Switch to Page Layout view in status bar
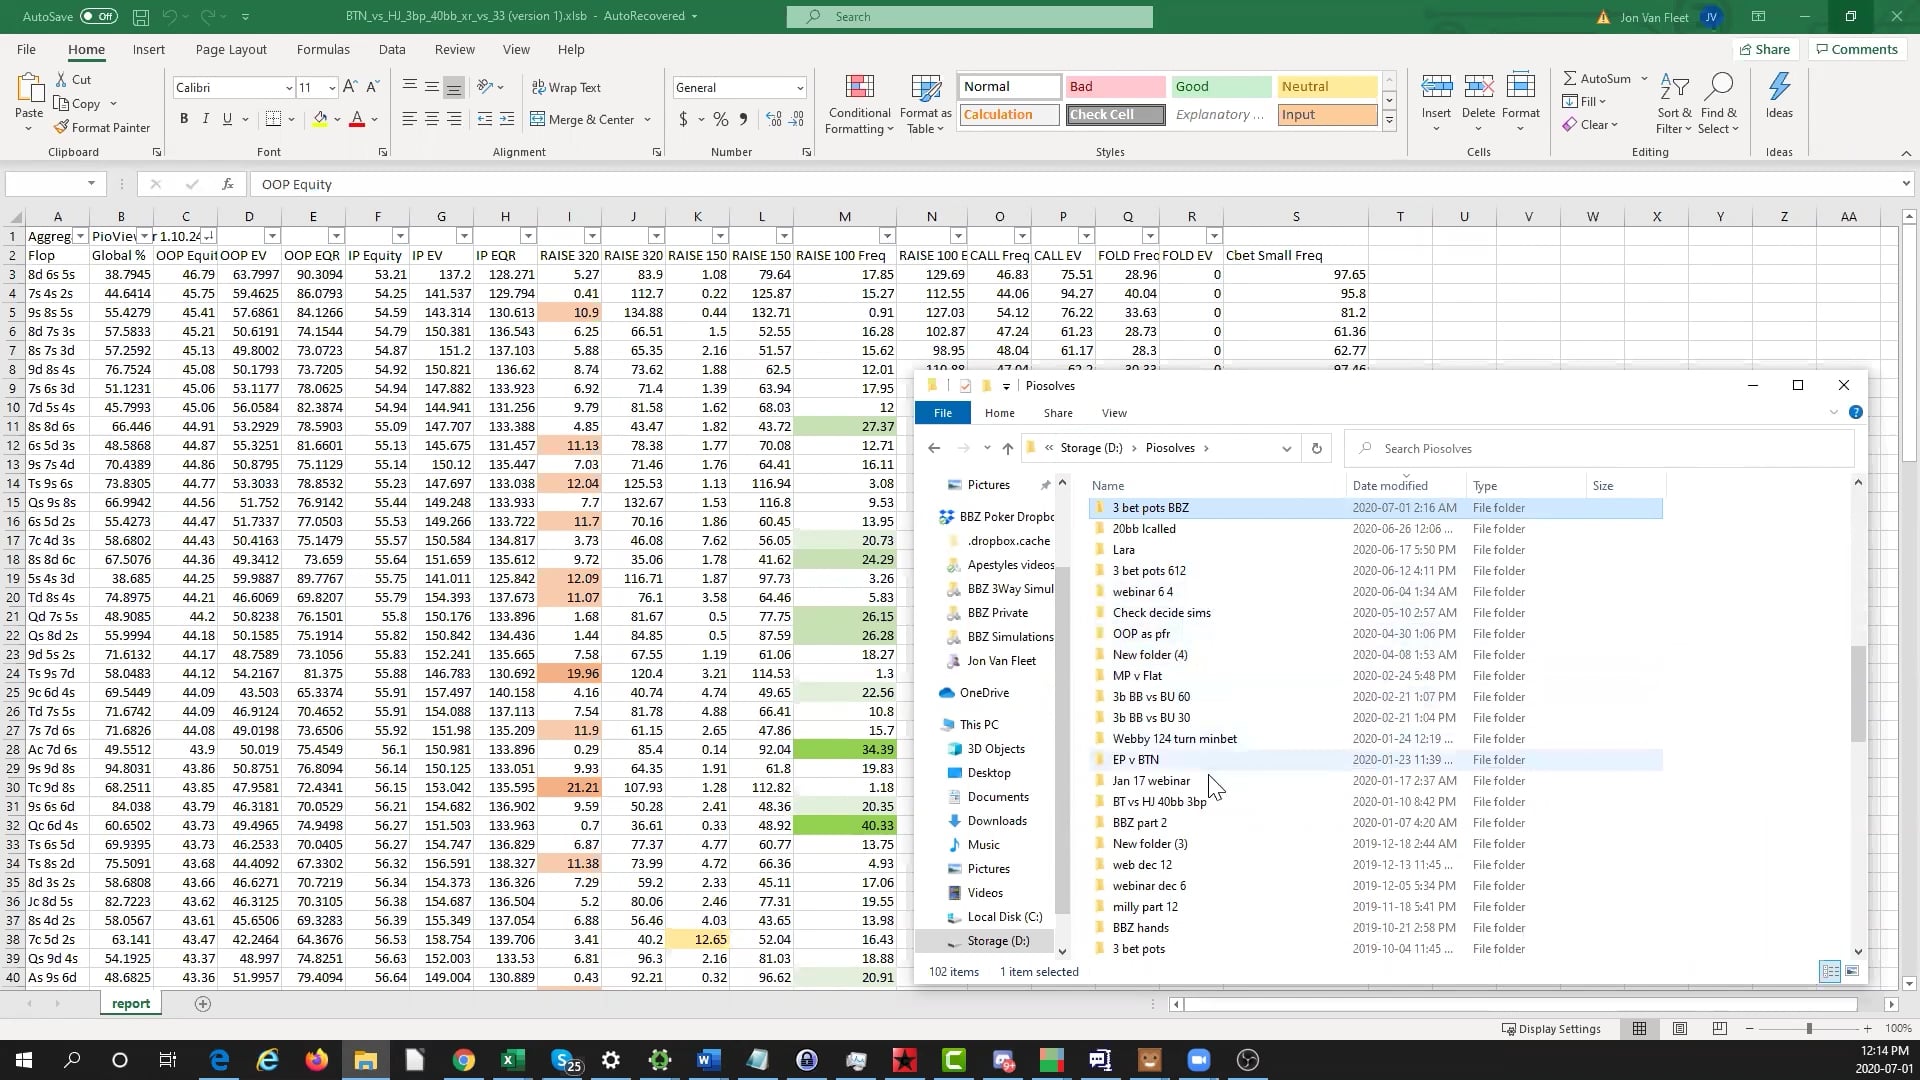Viewport: 1920px width, 1080px height. (x=1680, y=1028)
